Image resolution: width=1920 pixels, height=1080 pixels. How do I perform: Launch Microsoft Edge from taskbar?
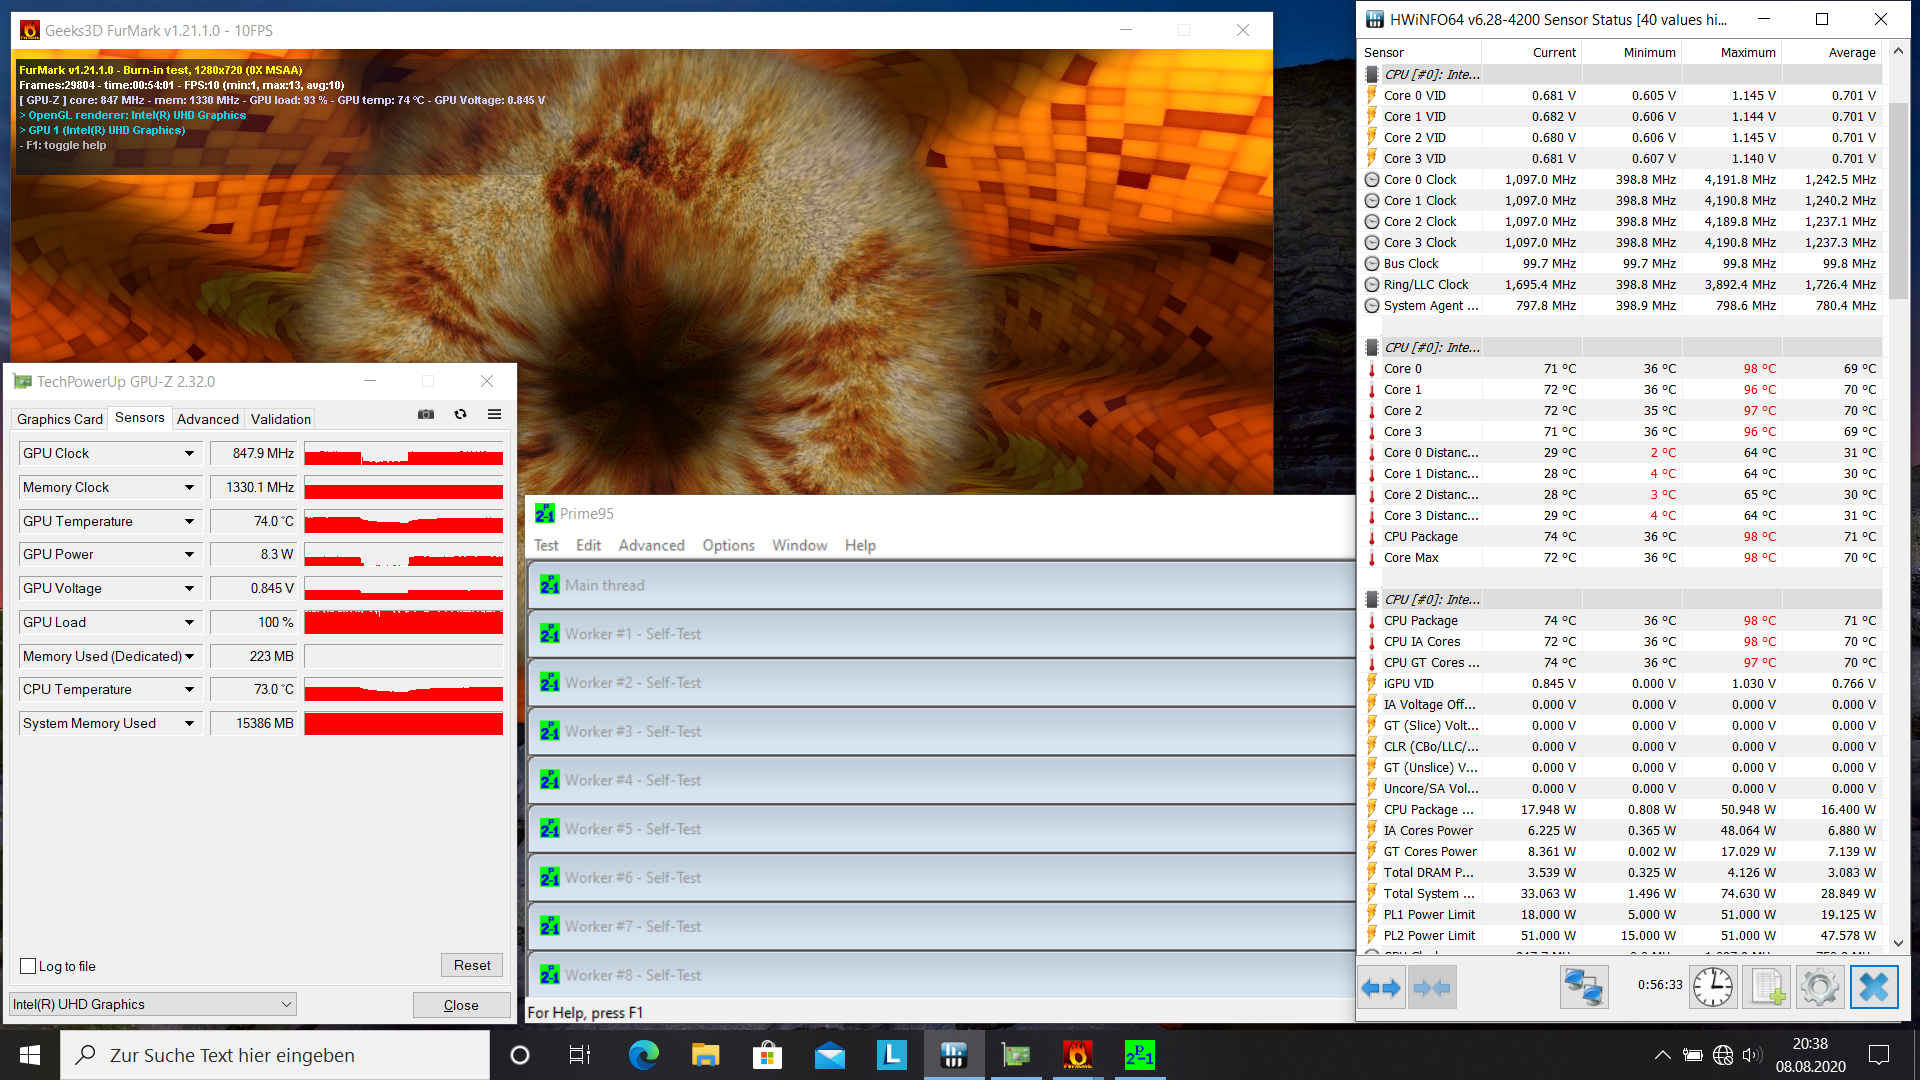click(643, 1055)
